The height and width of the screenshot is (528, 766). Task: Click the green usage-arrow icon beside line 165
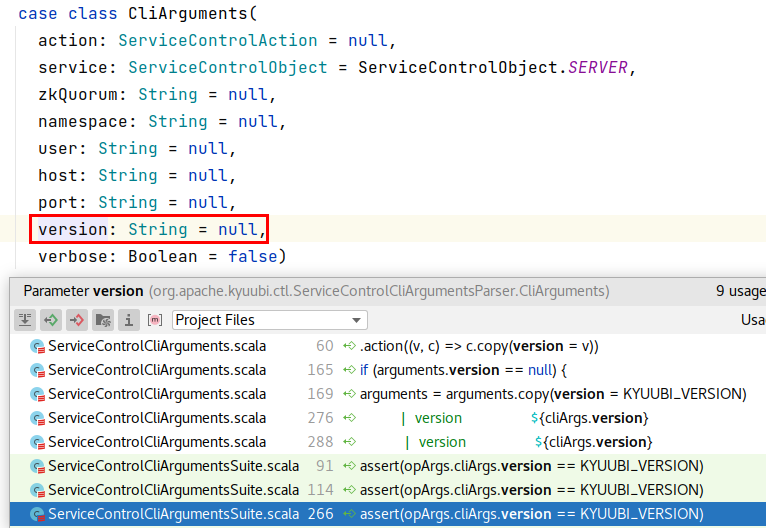[x=349, y=370]
